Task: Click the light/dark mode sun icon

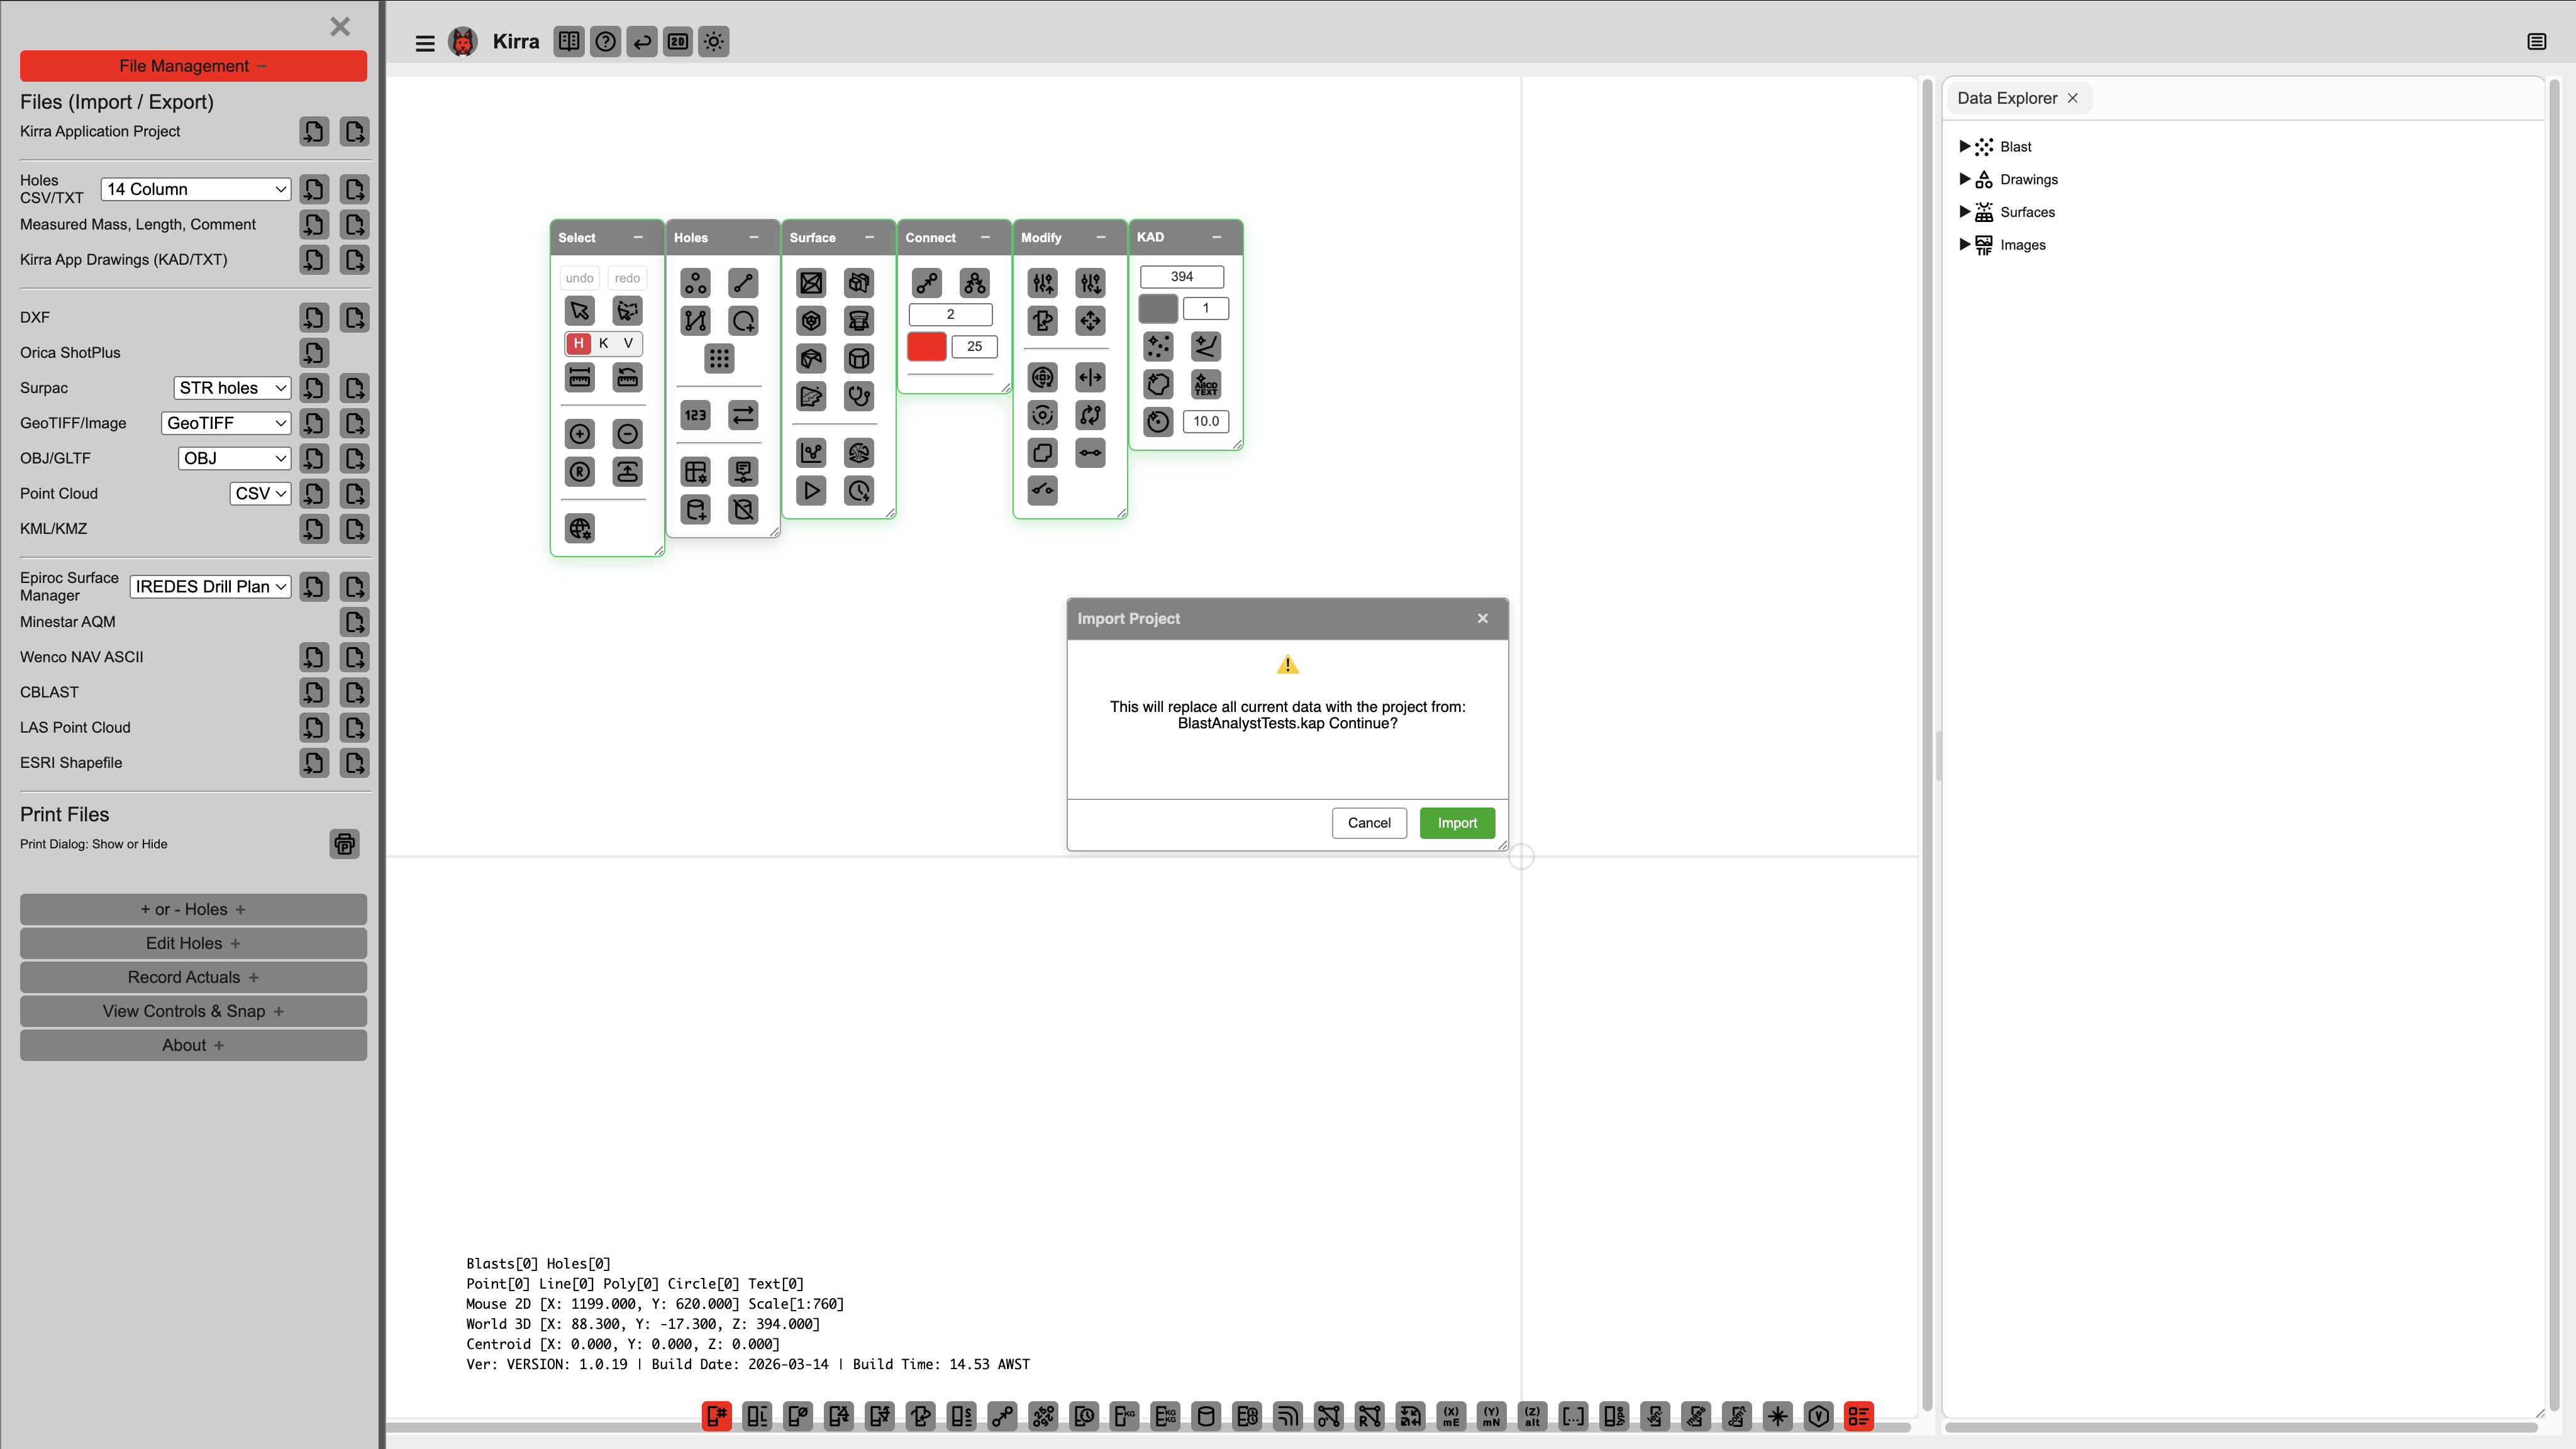Action: pos(713,42)
